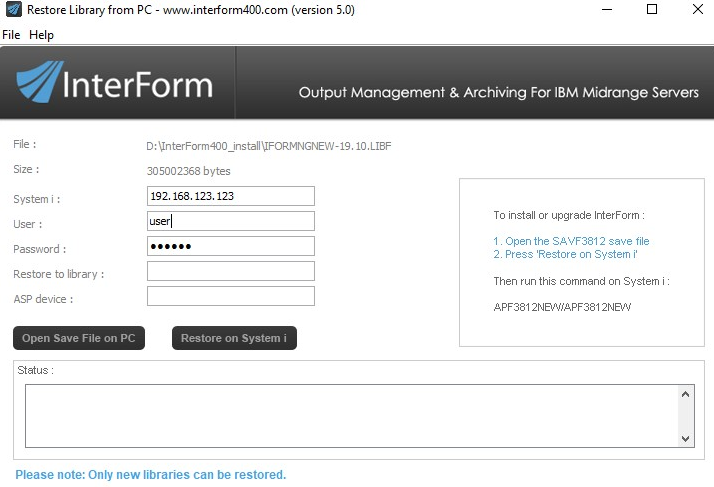Click 'Output Management & Archiving' banner text
The height and width of the screenshot is (487, 714).
point(499,92)
